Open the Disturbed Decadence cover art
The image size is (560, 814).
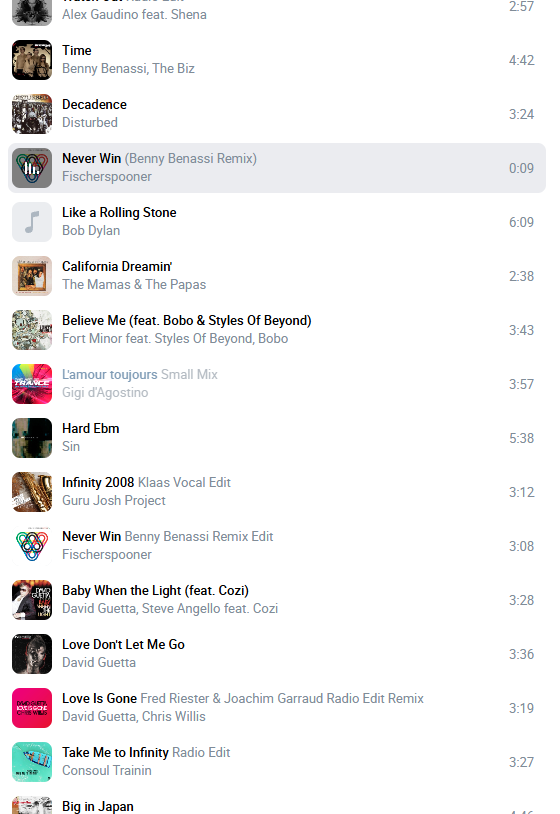click(x=32, y=114)
